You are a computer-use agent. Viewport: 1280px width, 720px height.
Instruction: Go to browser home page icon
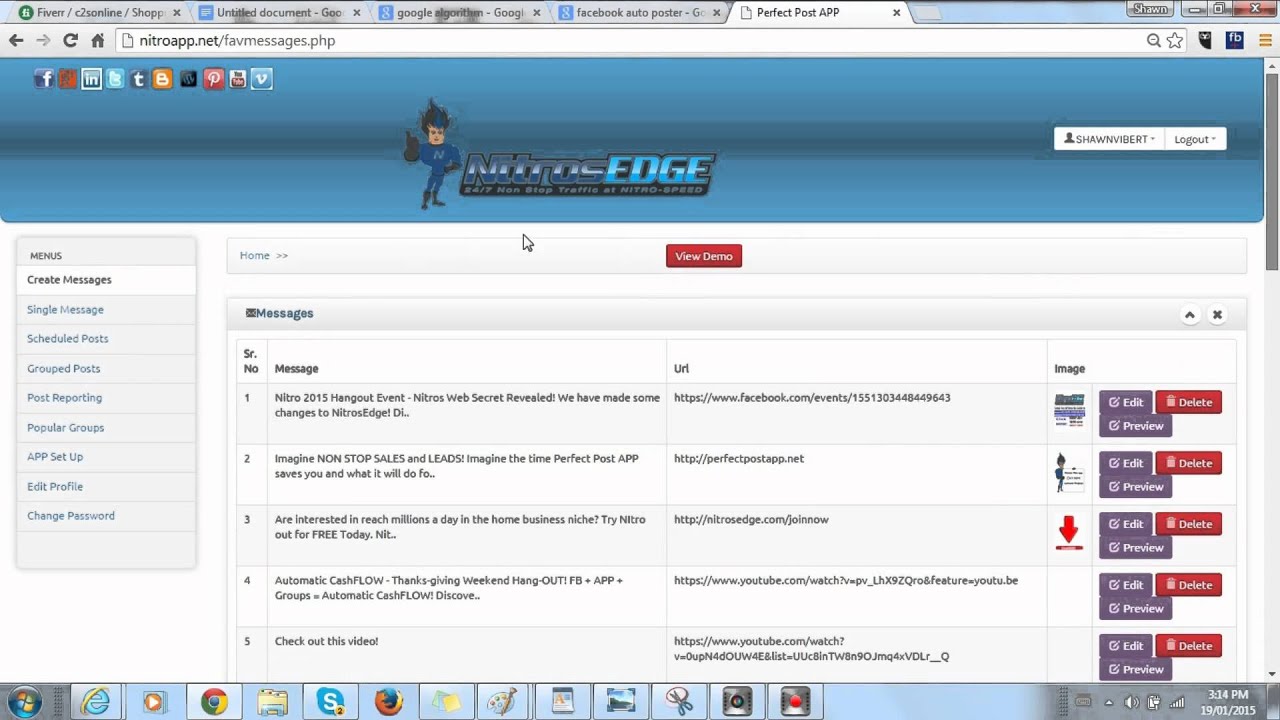97,40
